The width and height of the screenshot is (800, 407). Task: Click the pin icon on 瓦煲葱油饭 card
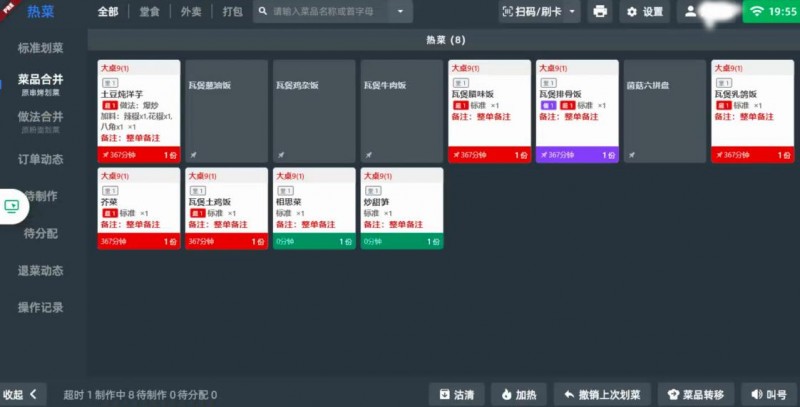coord(192,155)
